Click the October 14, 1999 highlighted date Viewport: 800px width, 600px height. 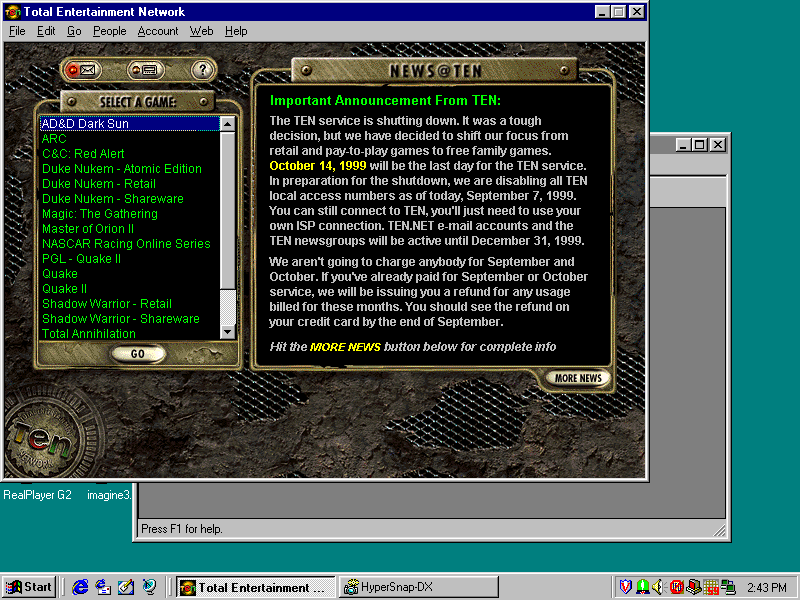pos(318,166)
